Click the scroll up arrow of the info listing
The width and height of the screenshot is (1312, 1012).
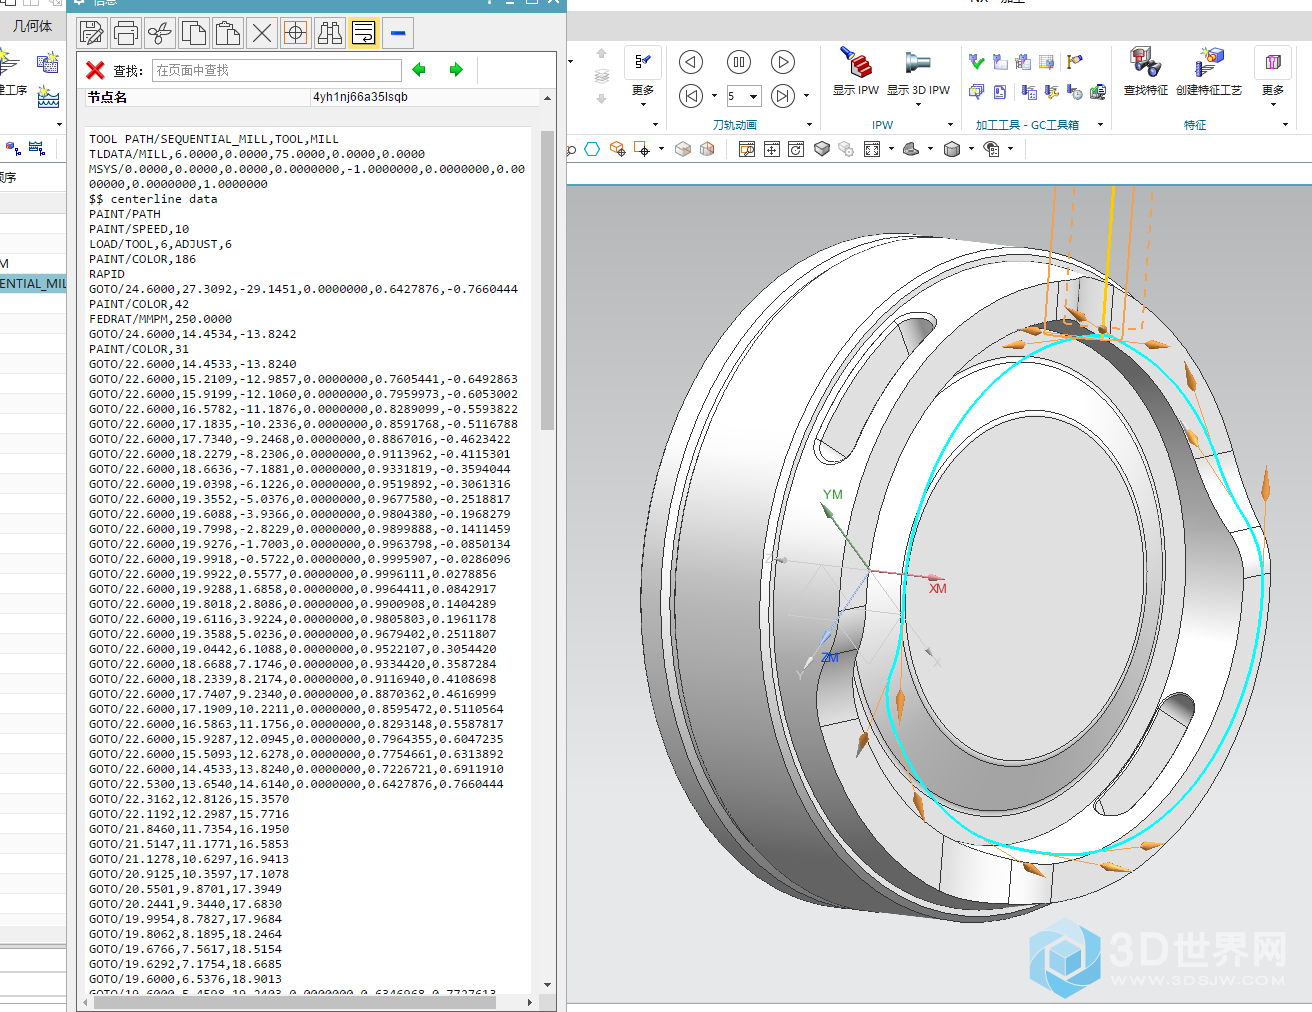(547, 98)
